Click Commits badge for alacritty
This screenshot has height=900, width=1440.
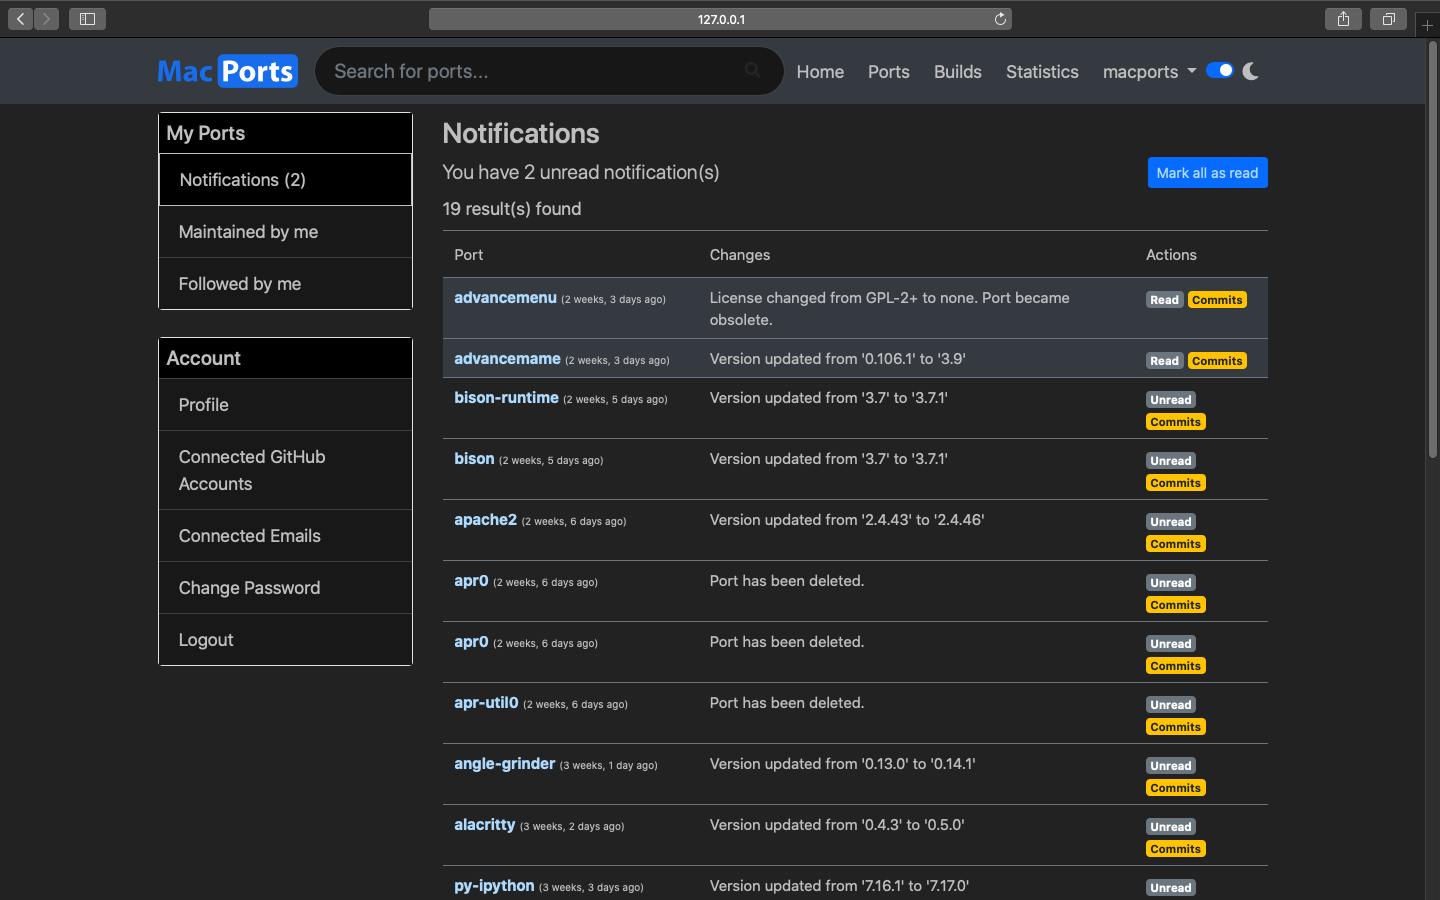(1176, 849)
